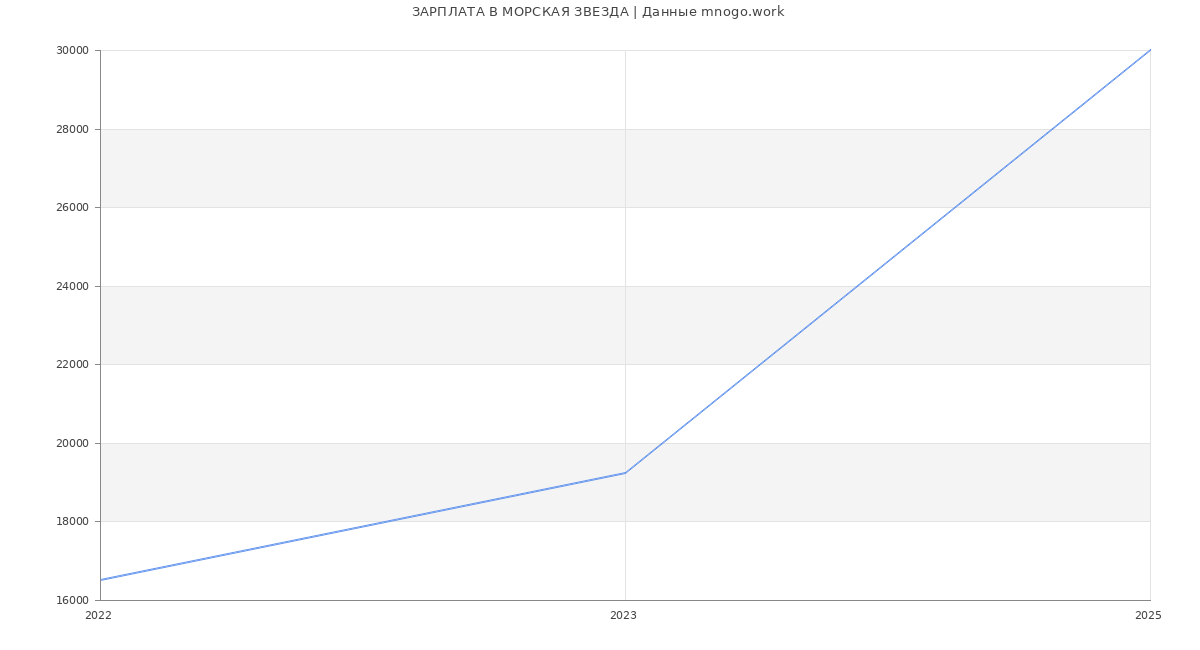Click the vertical gridline above the 2023 data point
The height and width of the screenshot is (650, 1200).
pos(625,250)
